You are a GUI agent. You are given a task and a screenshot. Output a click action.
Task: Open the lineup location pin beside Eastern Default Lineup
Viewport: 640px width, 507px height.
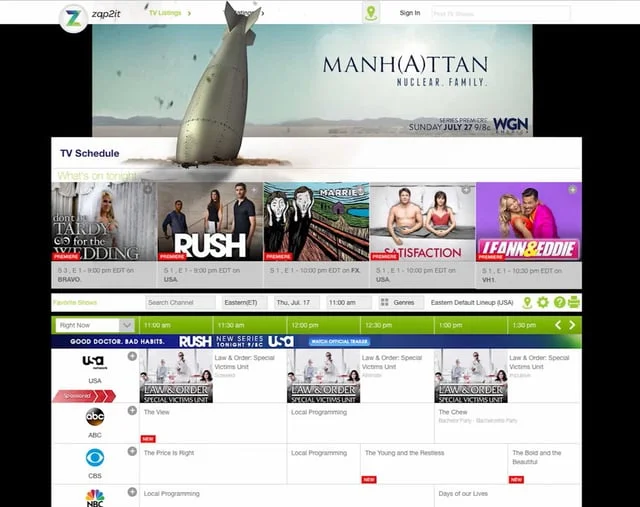point(527,302)
